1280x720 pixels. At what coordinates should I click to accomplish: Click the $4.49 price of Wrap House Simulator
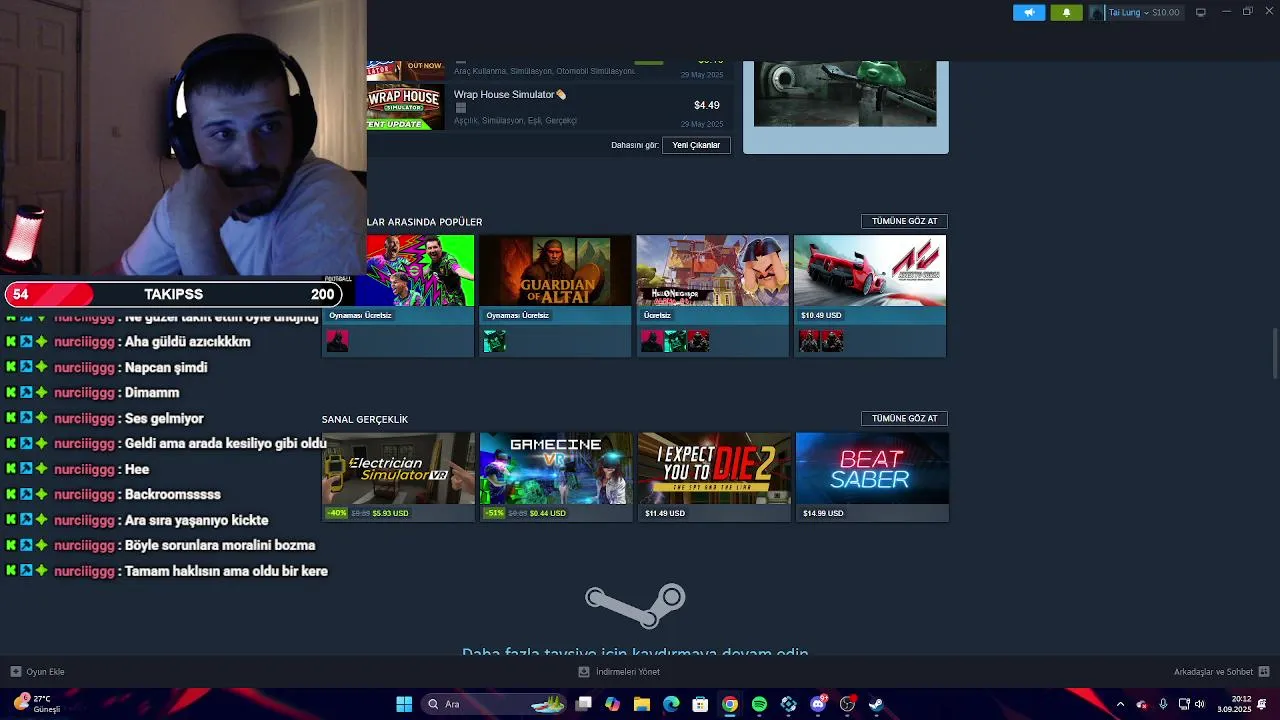coord(707,105)
